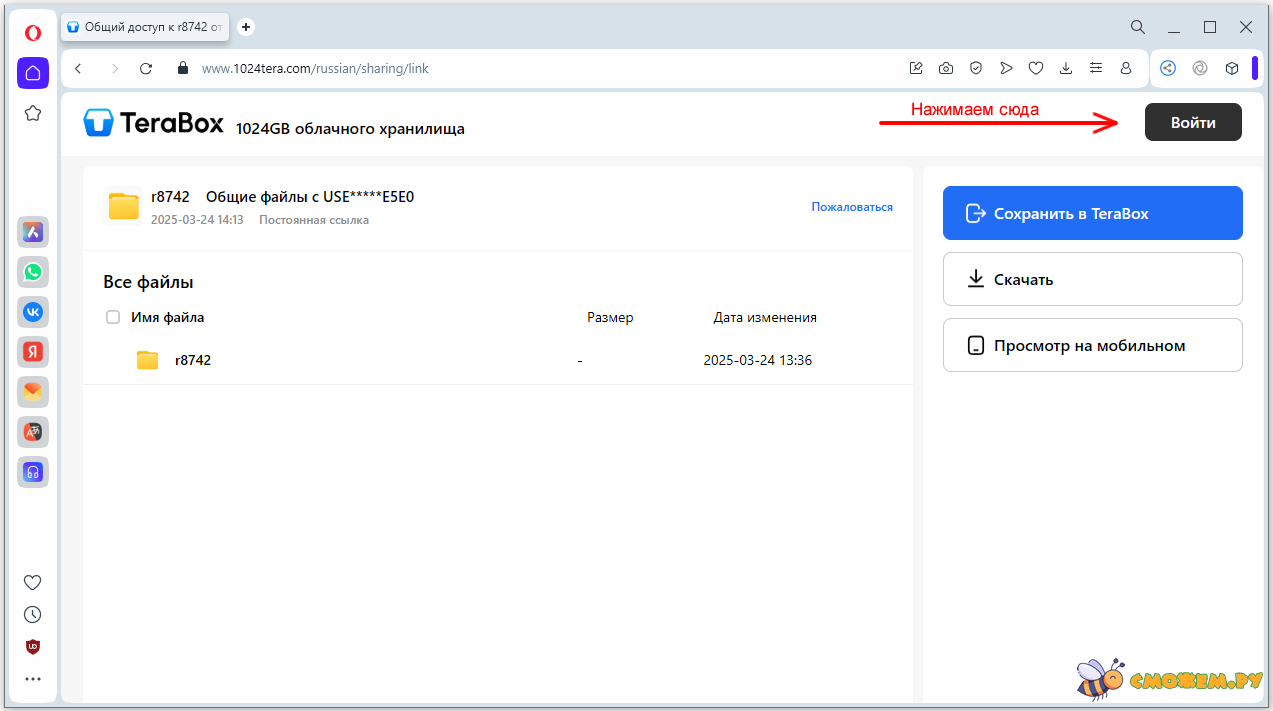
Task: Click the Войти login button
Action: click(x=1193, y=122)
